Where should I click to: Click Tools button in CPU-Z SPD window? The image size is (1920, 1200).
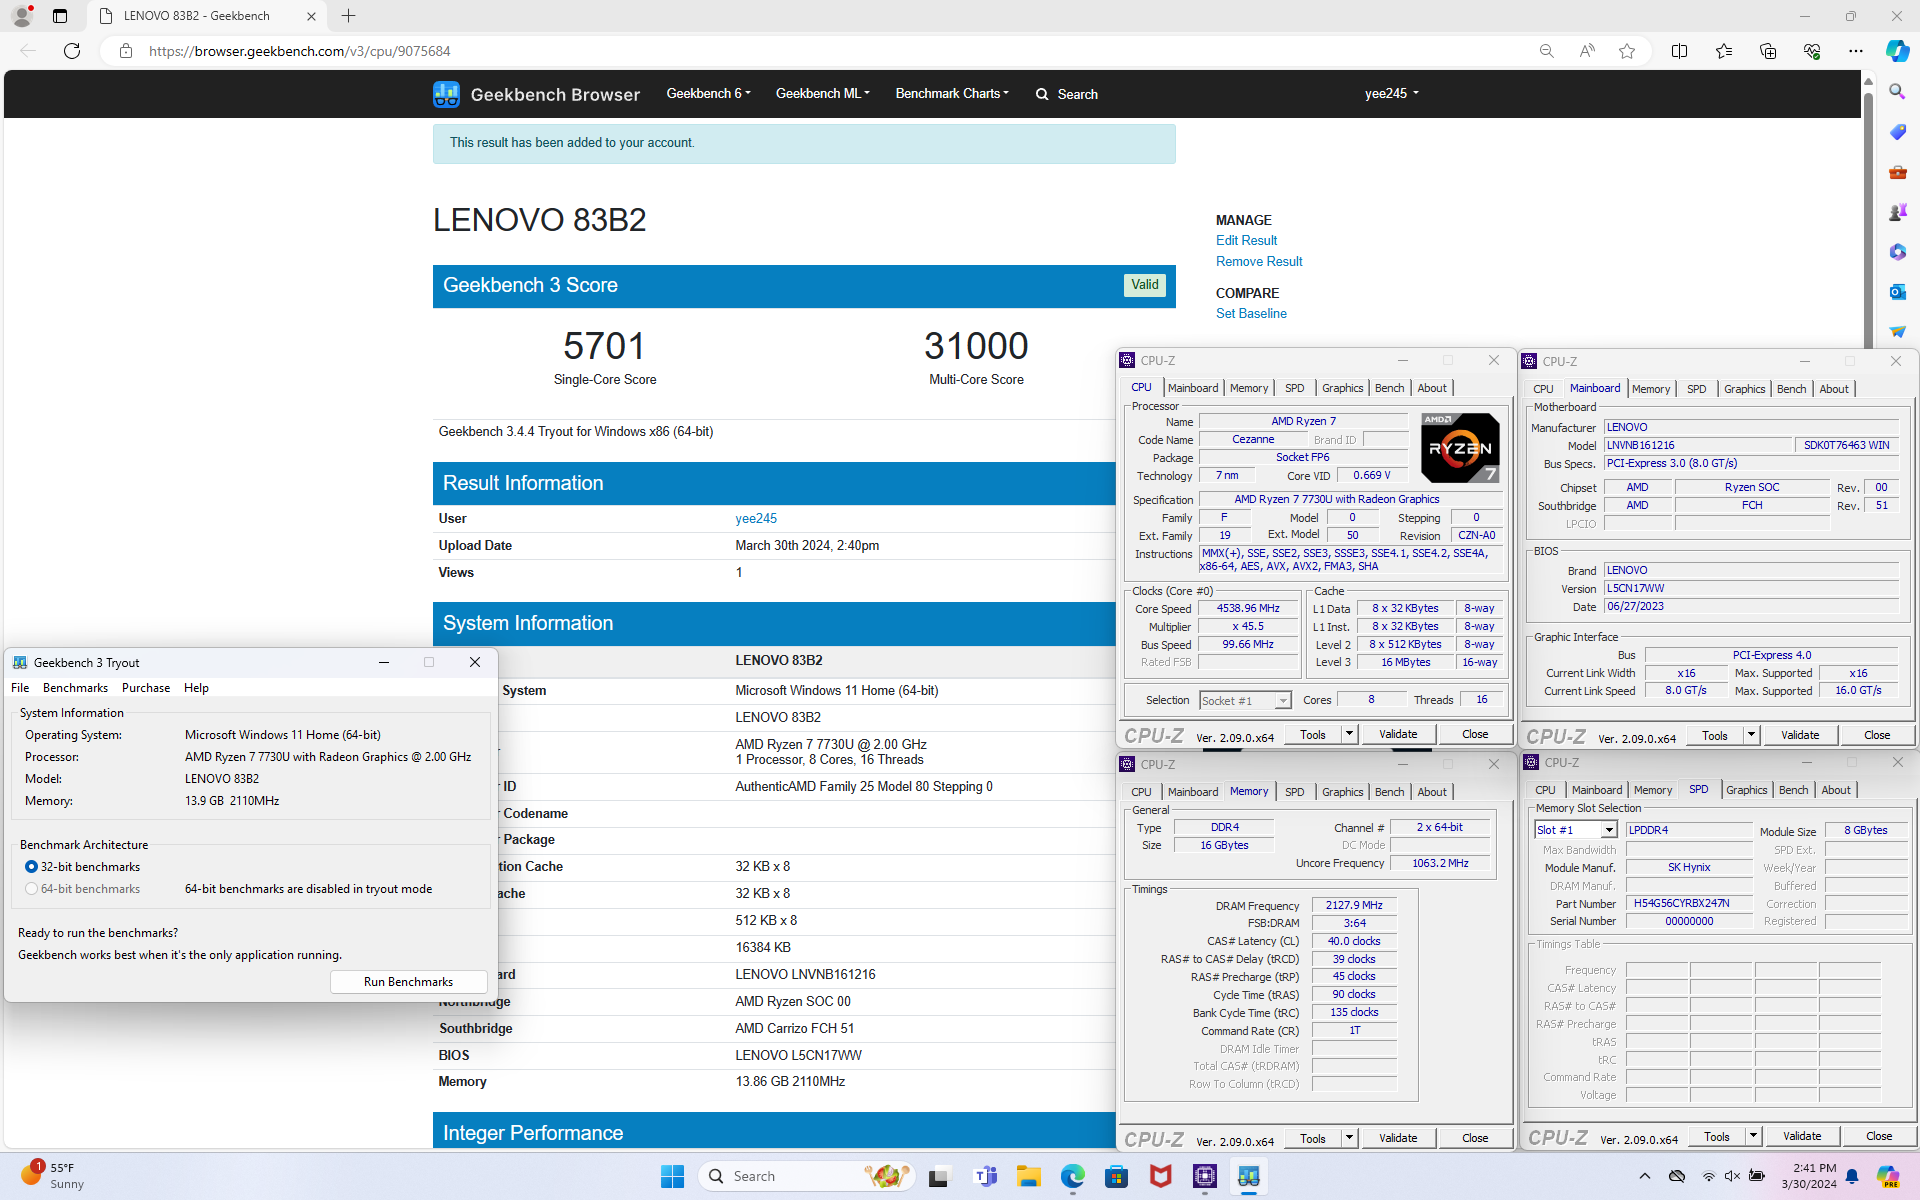(1717, 1136)
